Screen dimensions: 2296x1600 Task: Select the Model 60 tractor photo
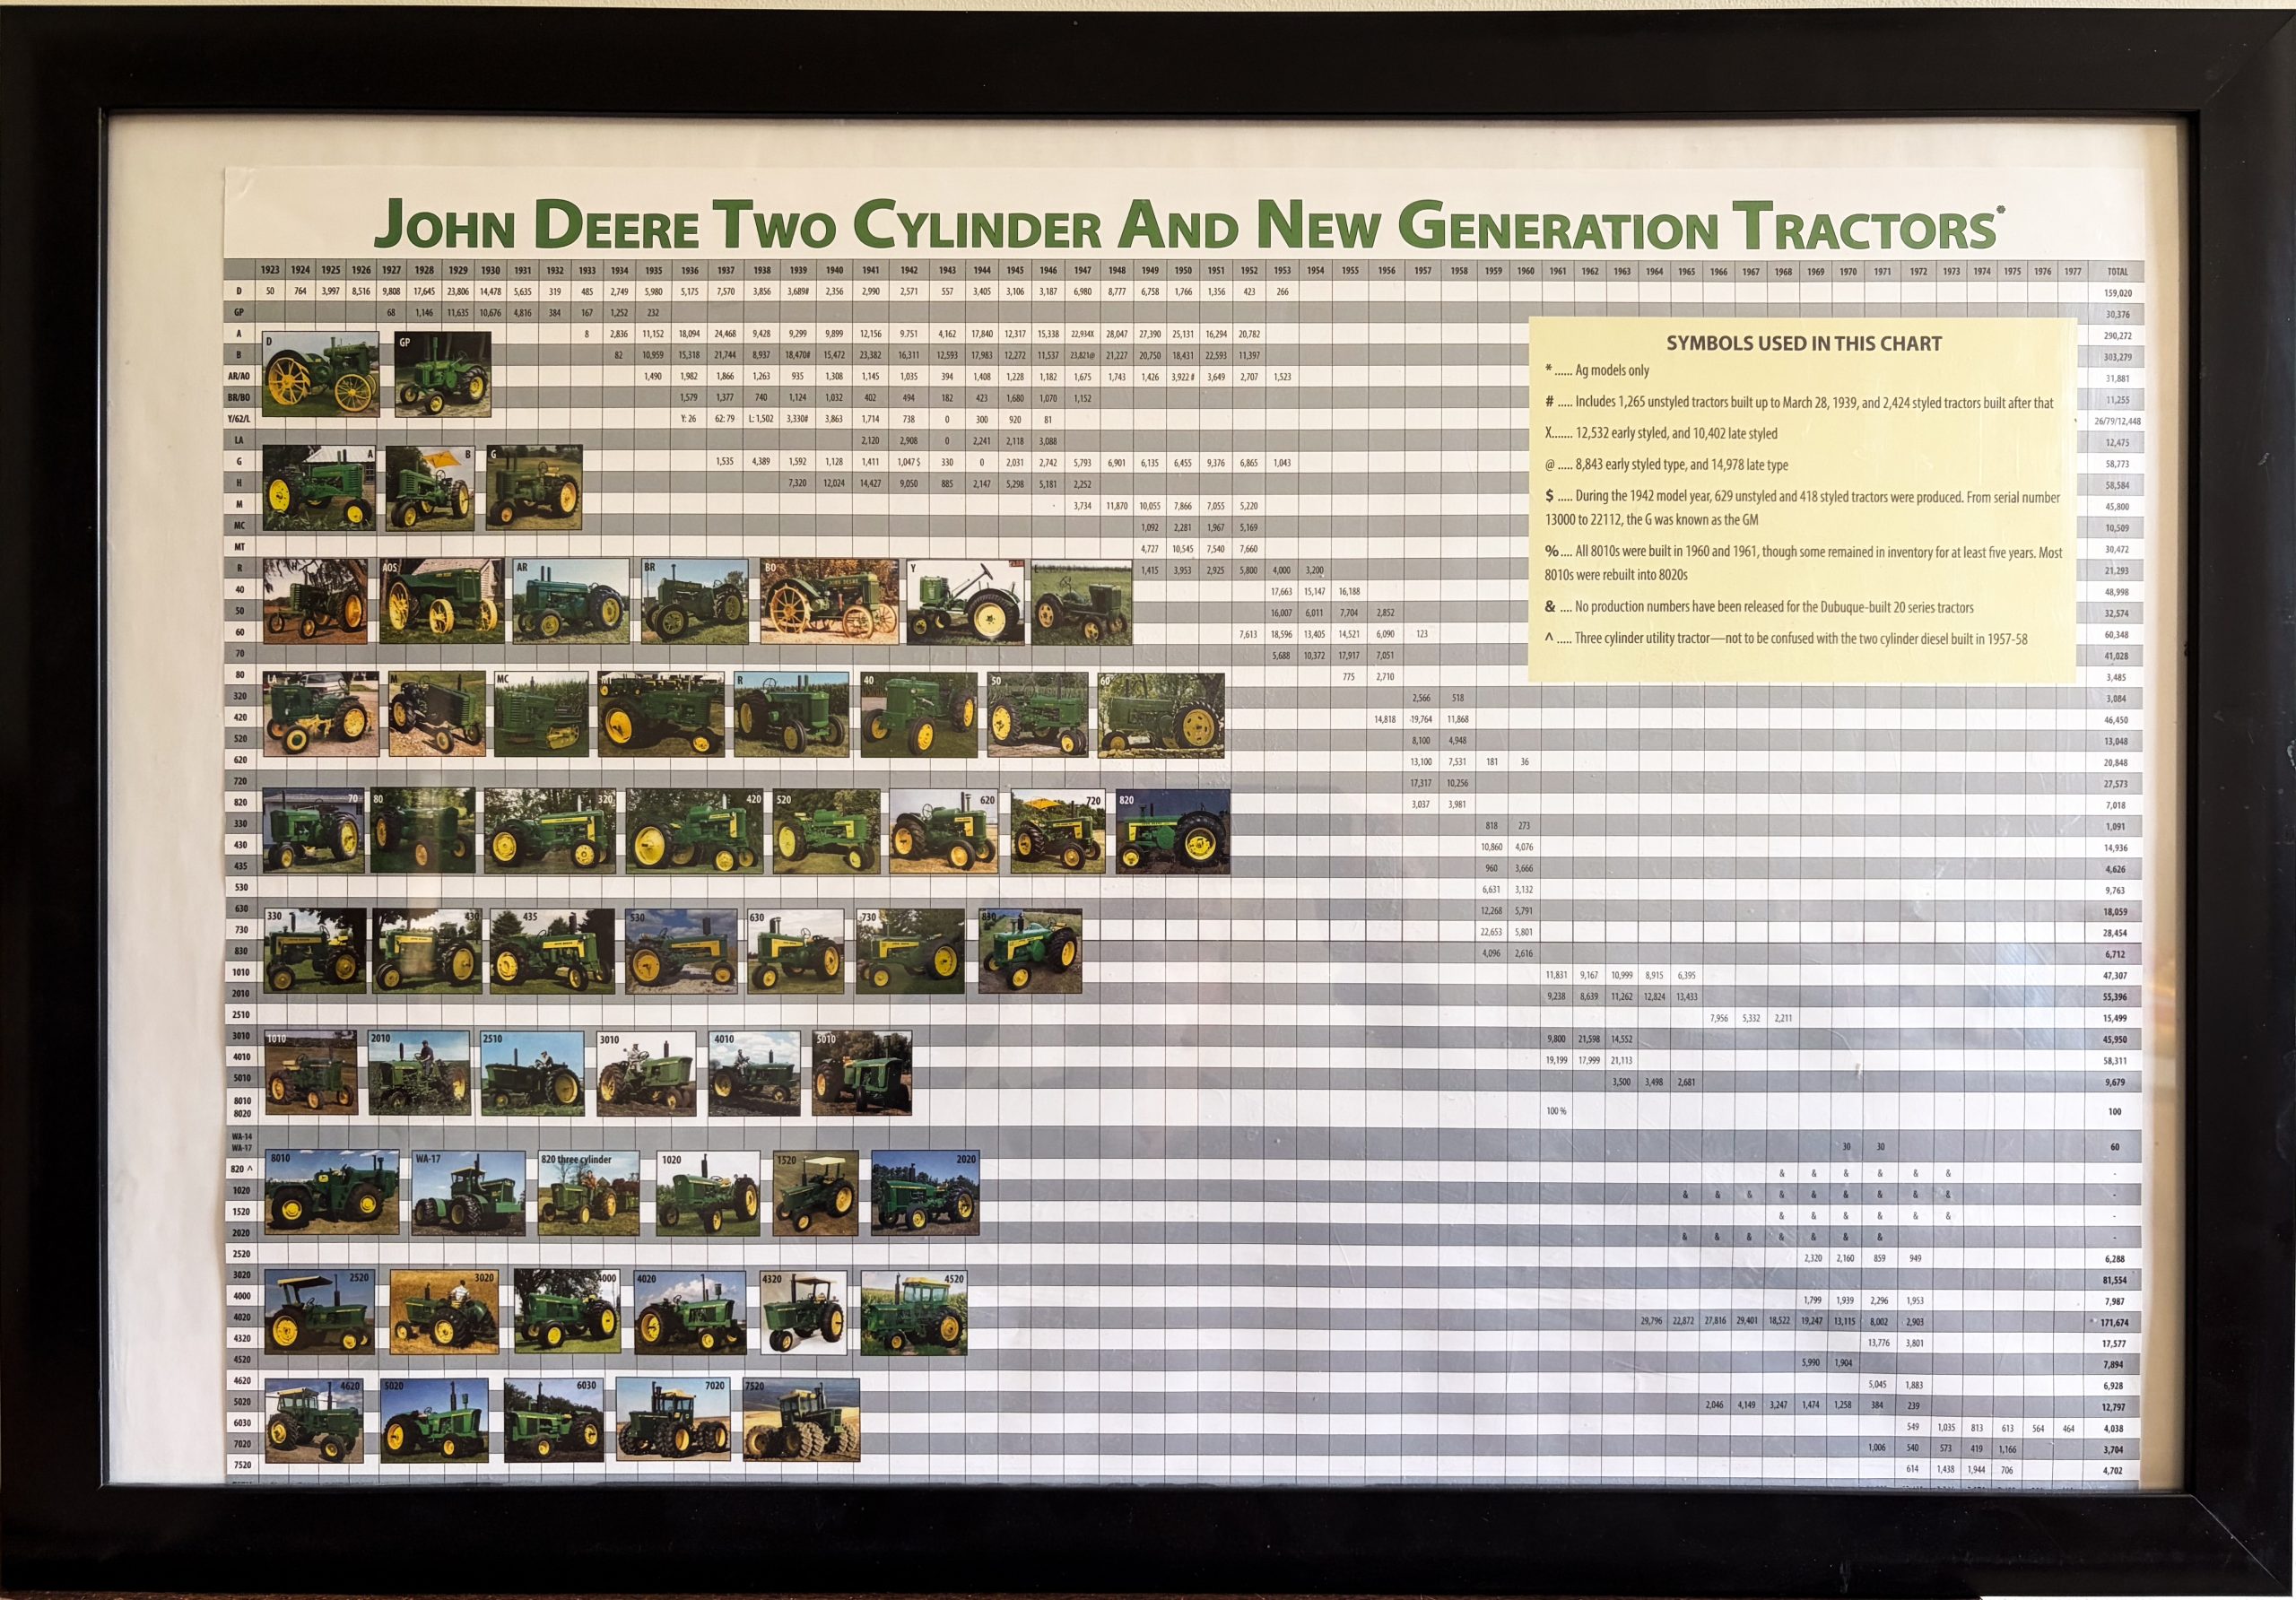(1161, 714)
